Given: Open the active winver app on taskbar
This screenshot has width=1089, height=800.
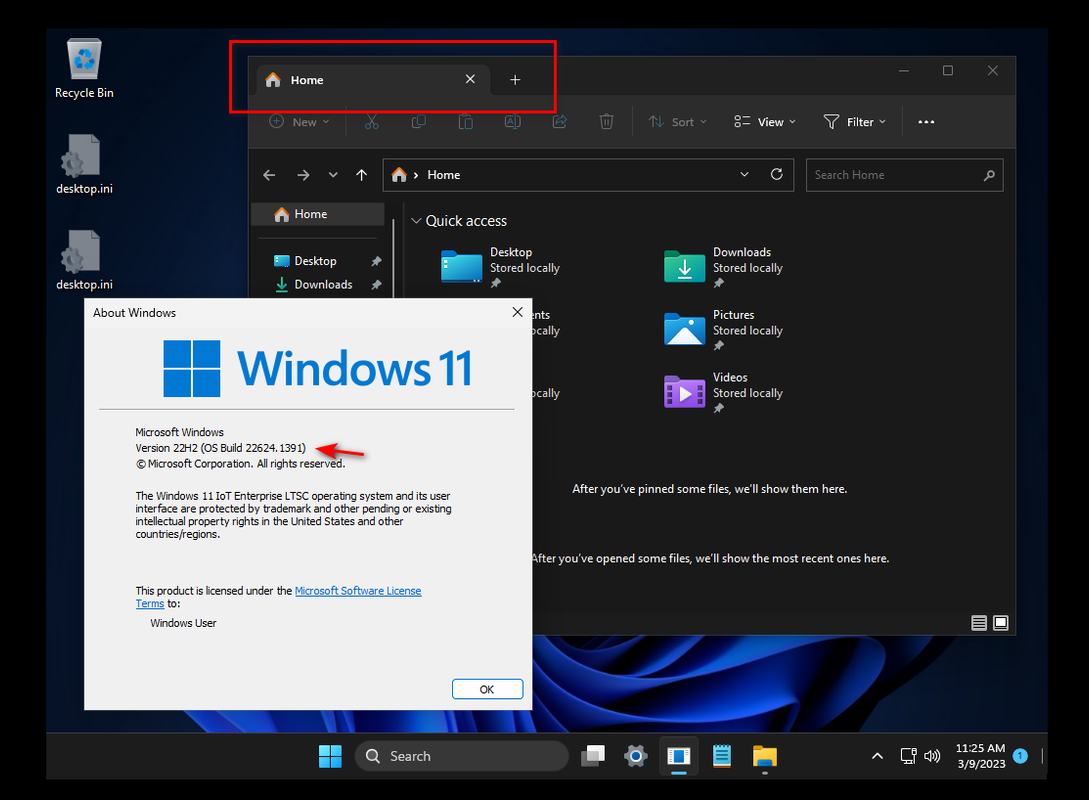Looking at the screenshot, I should [x=679, y=756].
